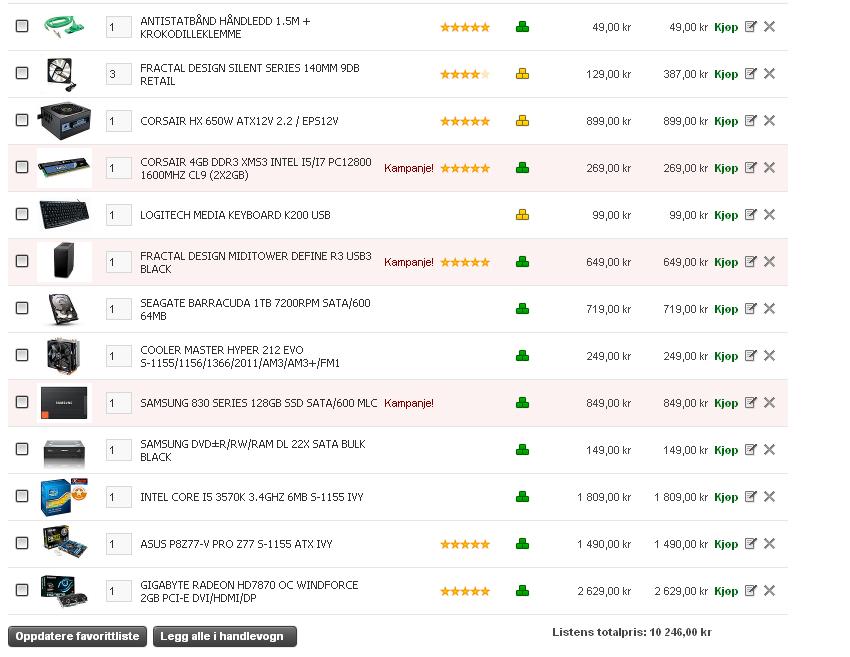
Task: Open product name Samsung 830 Series 128GB SSD
Action: tap(259, 403)
